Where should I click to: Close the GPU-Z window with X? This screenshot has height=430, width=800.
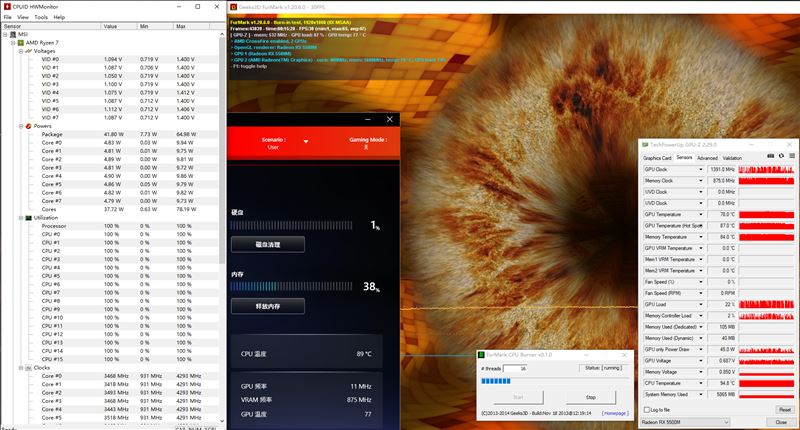pyautogui.click(x=790, y=145)
